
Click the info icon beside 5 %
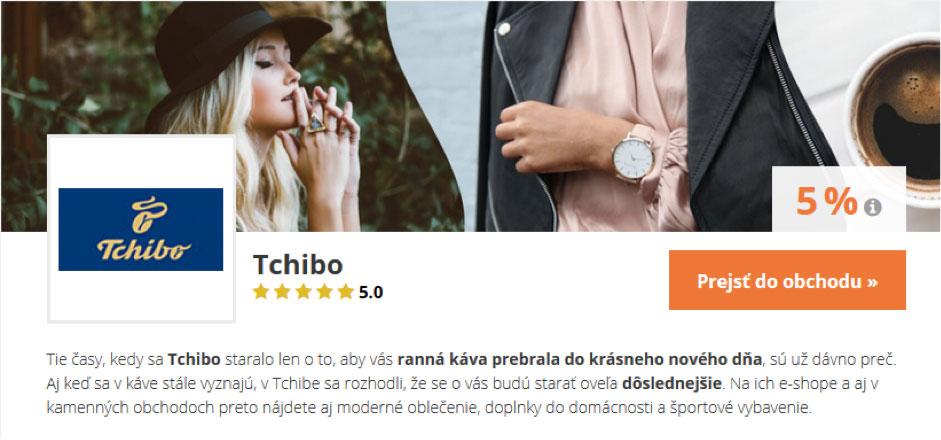(x=873, y=207)
